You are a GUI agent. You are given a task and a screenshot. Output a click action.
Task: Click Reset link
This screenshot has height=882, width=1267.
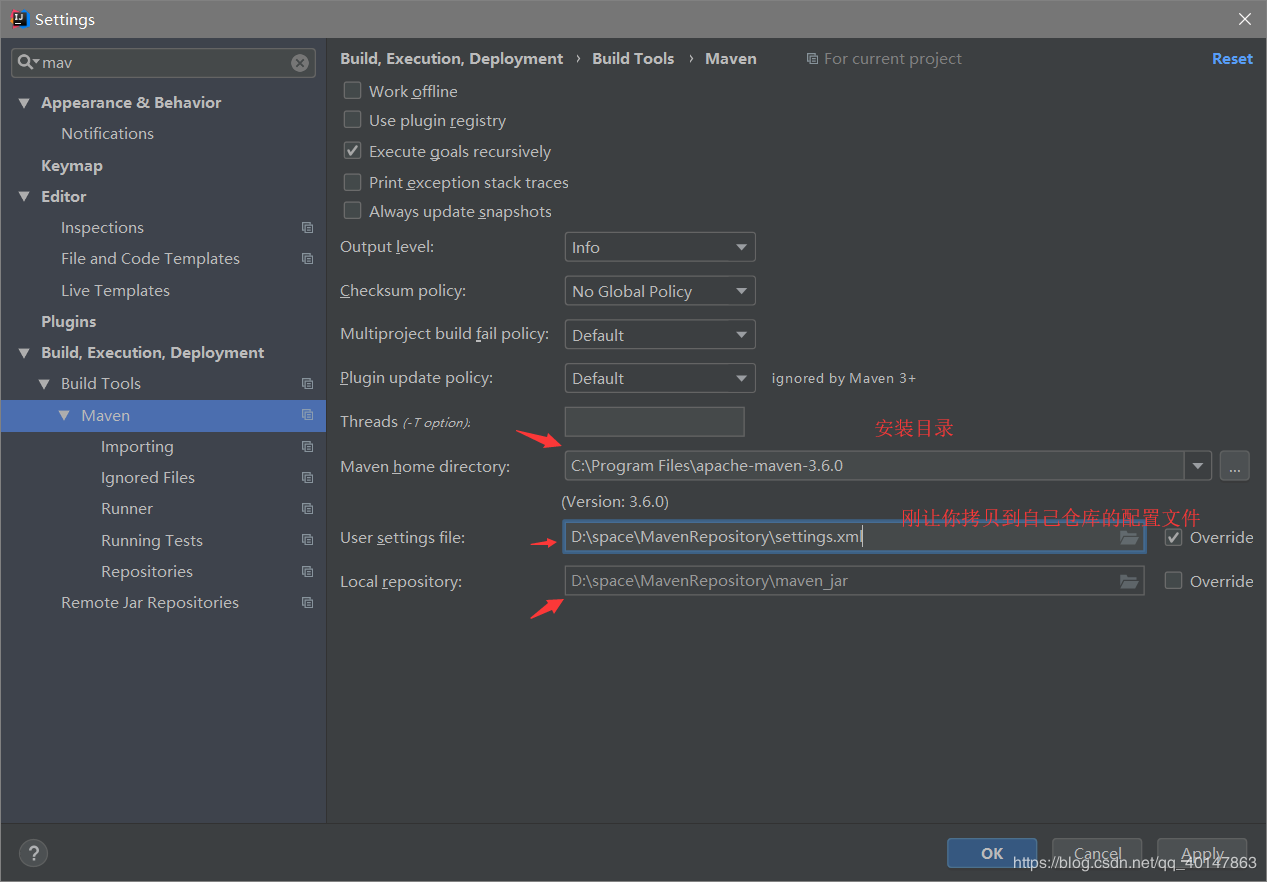(1232, 59)
